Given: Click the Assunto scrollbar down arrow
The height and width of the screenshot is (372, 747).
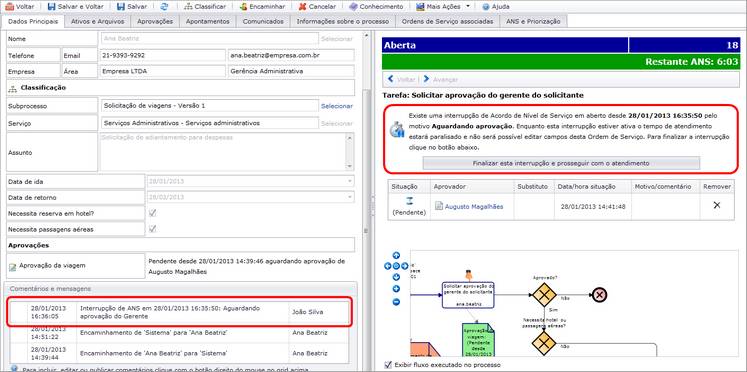Looking at the screenshot, I should 350,166.
